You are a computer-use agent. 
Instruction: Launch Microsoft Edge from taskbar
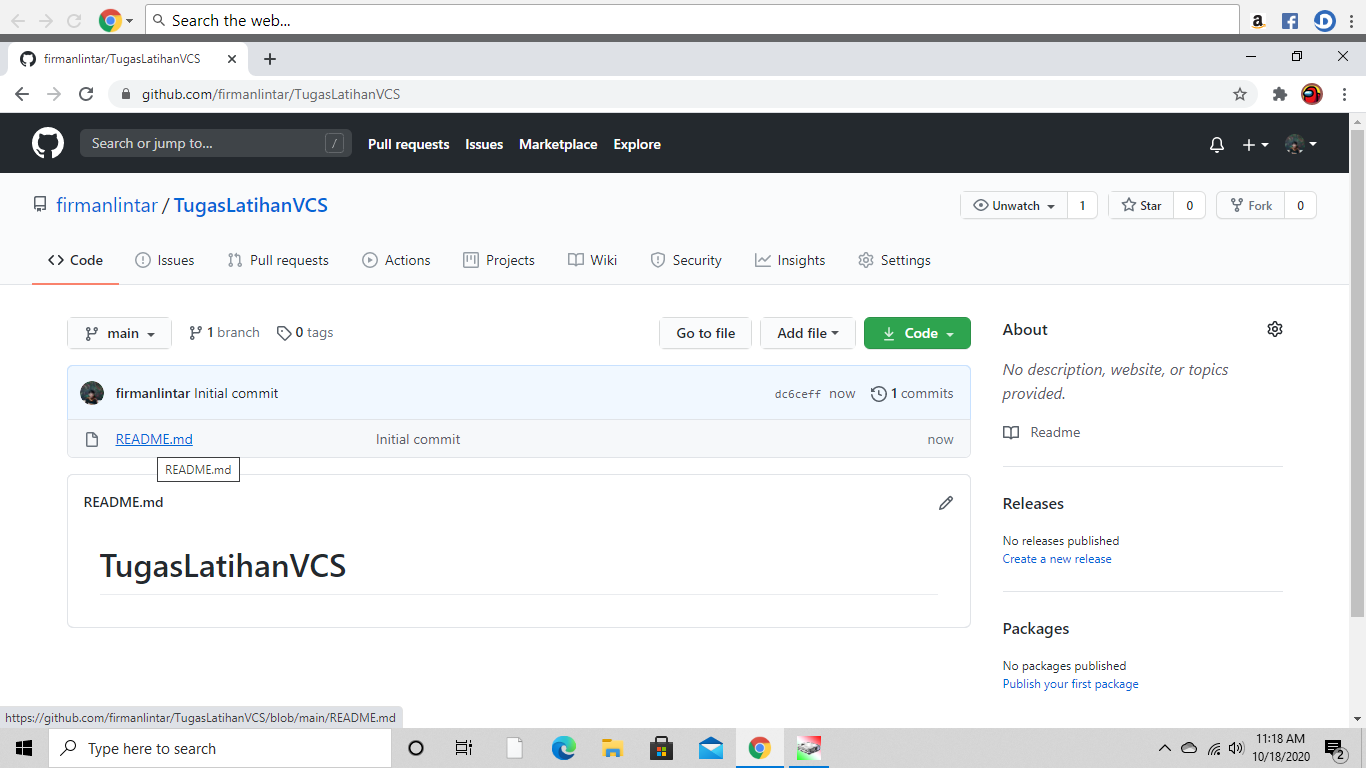[x=564, y=748]
